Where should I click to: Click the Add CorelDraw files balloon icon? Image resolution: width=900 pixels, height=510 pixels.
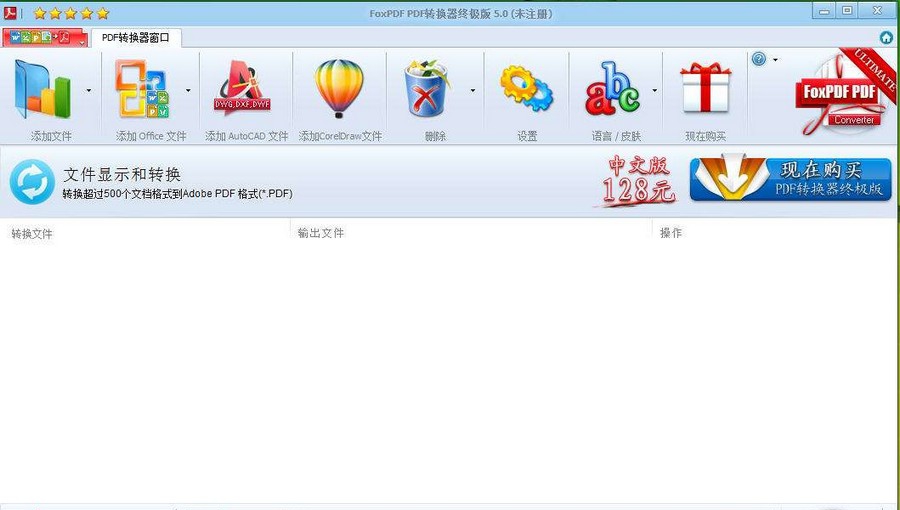coord(339,89)
